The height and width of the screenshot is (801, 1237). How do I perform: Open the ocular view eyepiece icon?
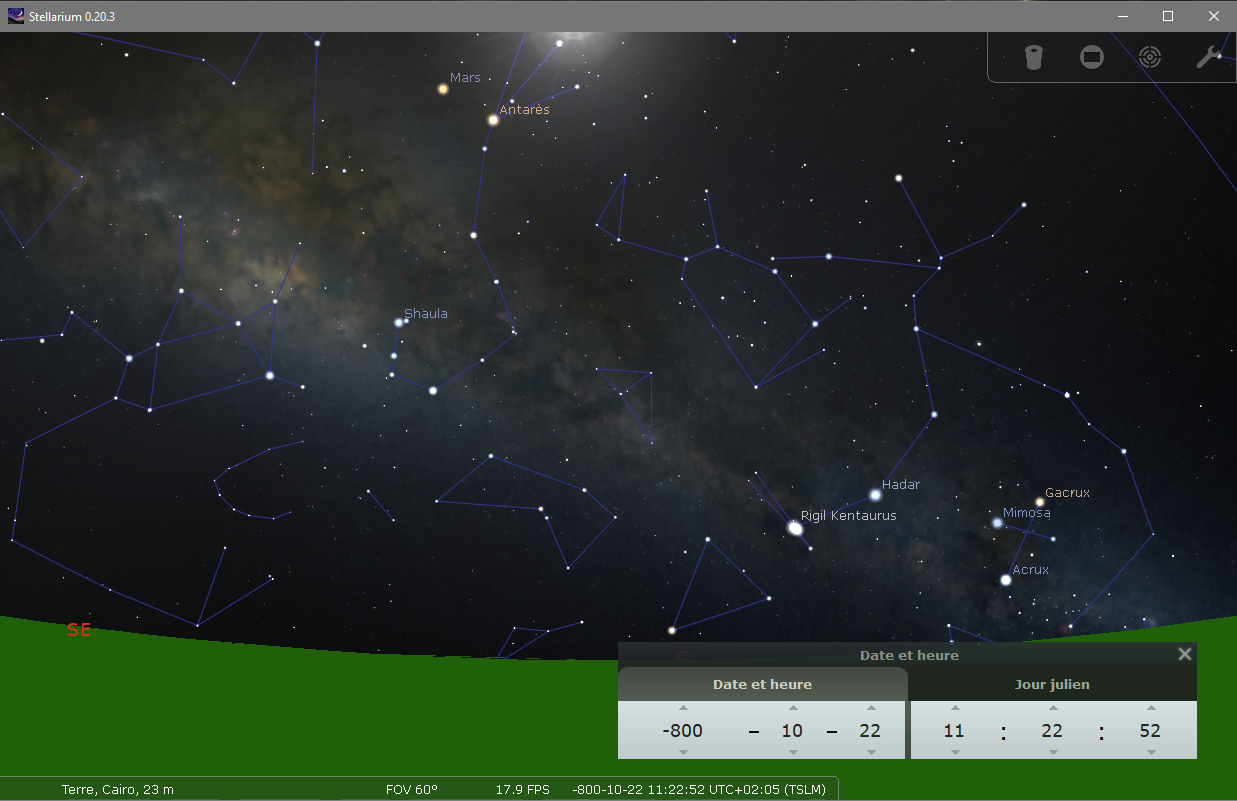tap(1034, 57)
